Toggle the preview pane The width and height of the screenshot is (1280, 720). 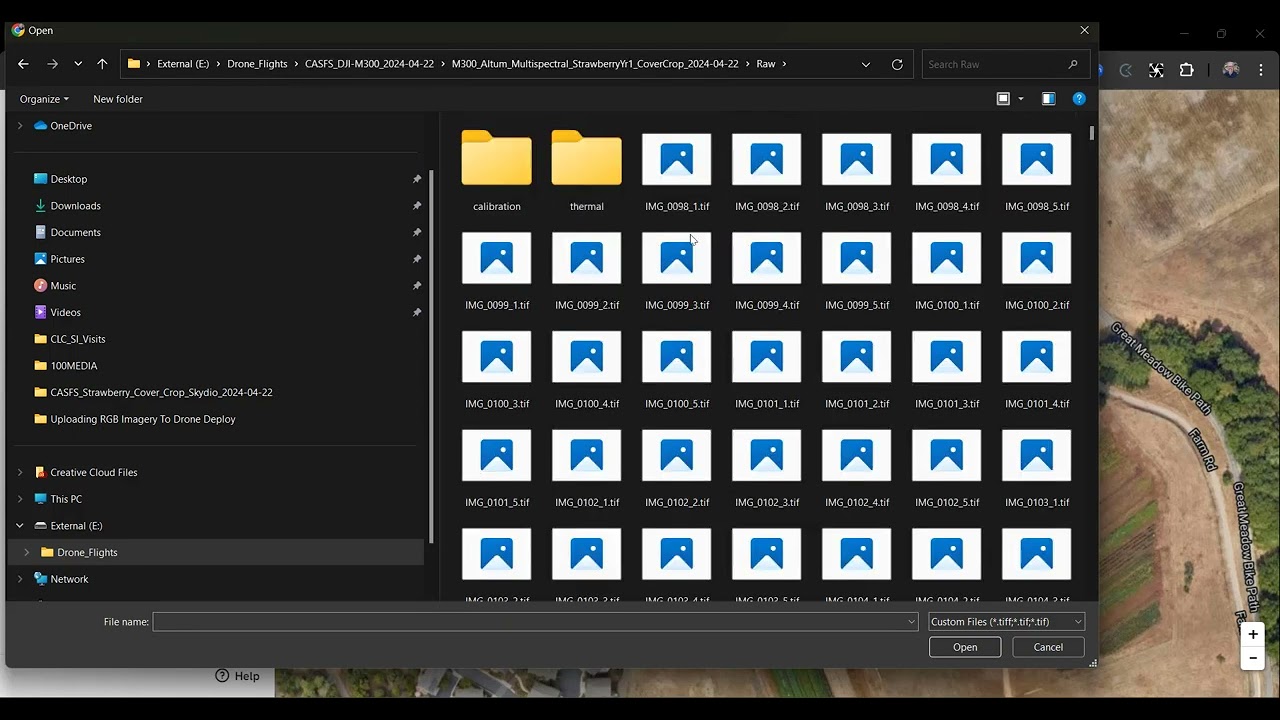pyautogui.click(x=1048, y=99)
